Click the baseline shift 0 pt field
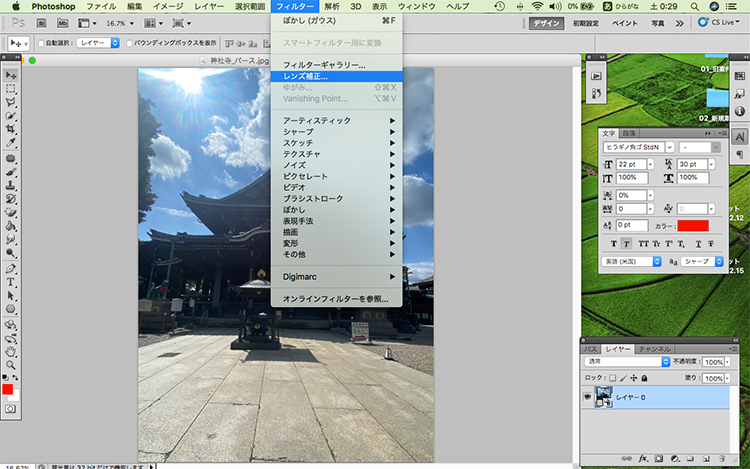Viewport: 750px width, 469px height. click(x=631, y=225)
